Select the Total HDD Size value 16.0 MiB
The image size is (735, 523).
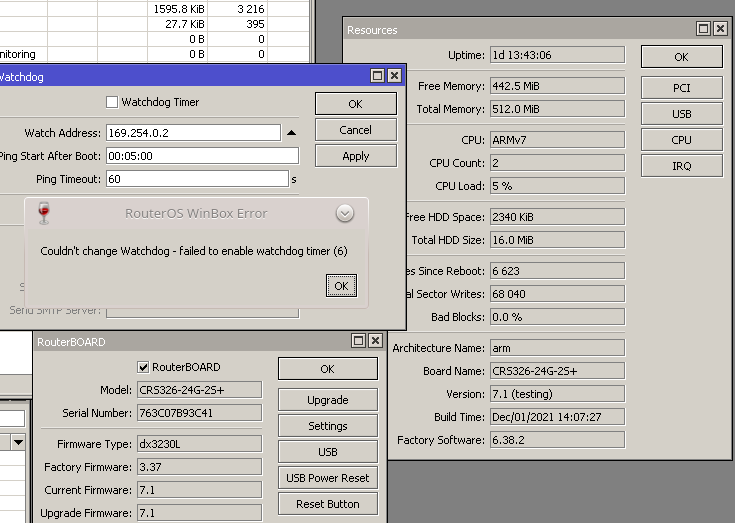557,239
